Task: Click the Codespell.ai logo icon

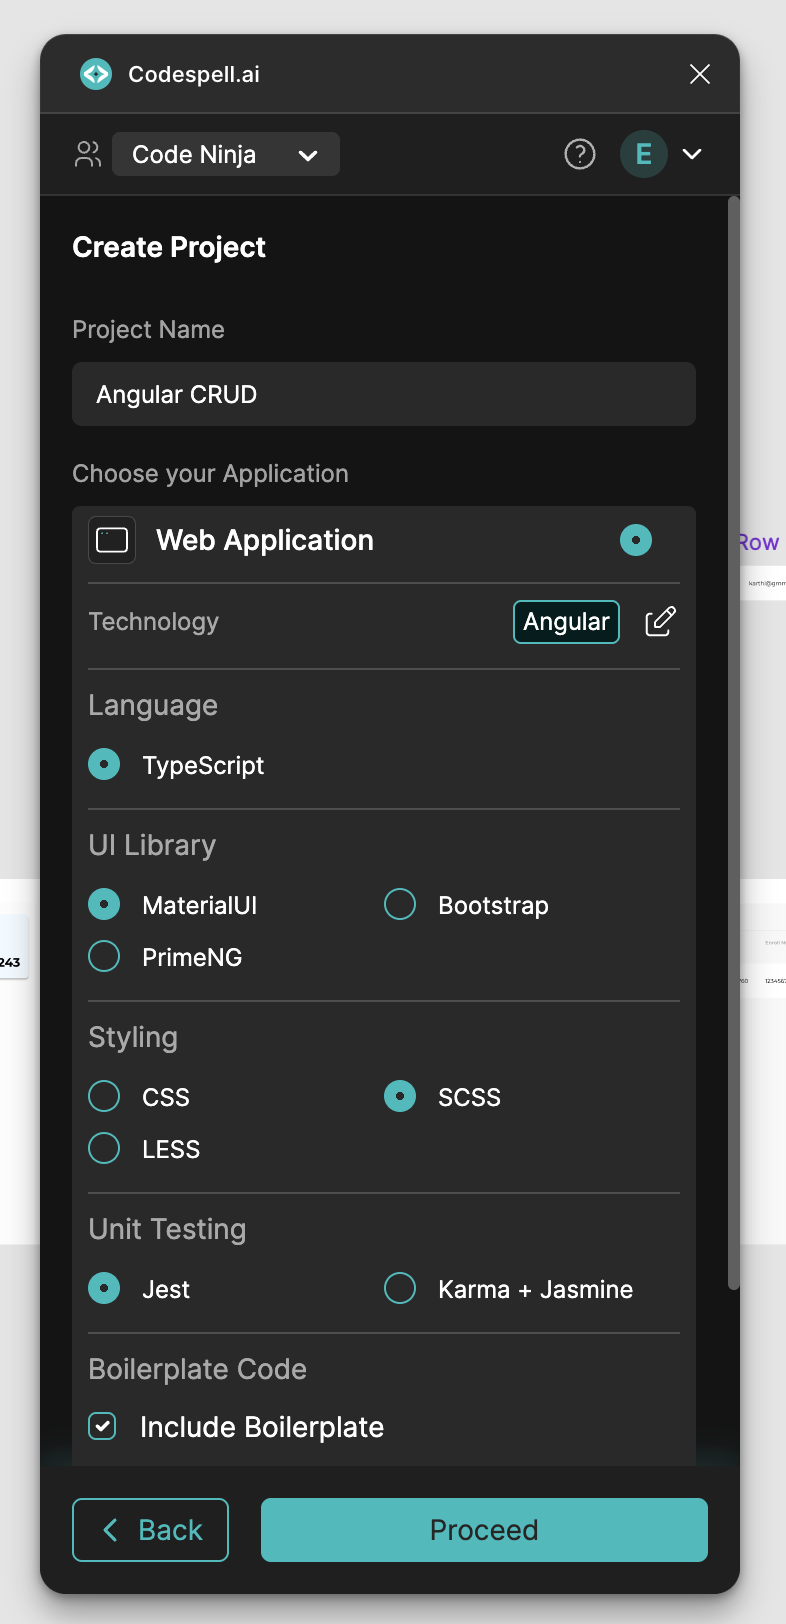Action: 96,74
